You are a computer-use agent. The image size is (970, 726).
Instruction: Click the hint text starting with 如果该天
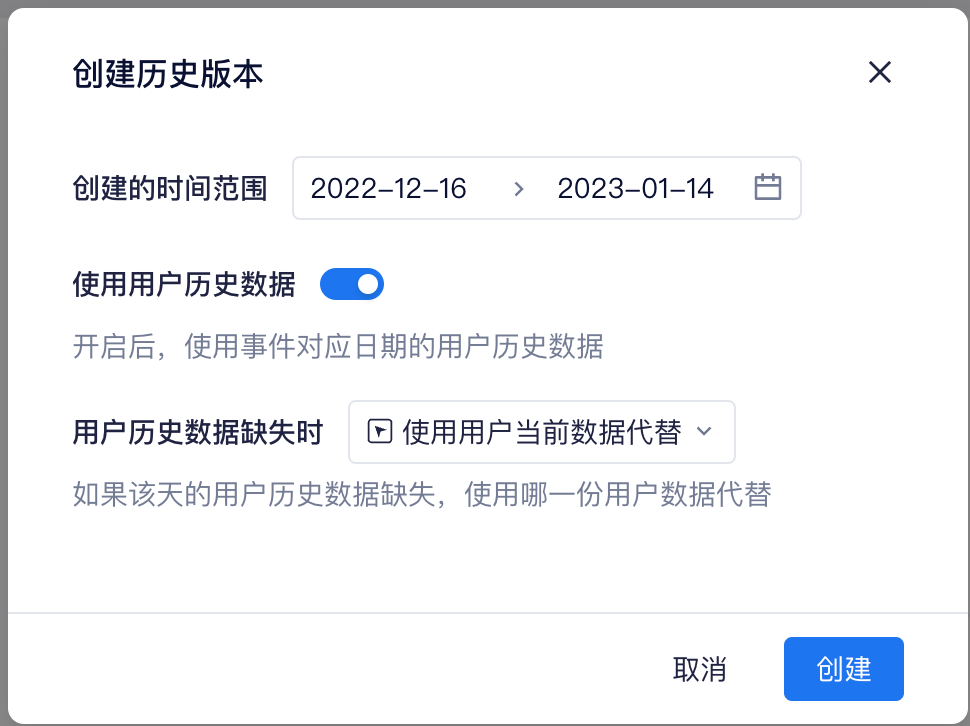point(422,495)
